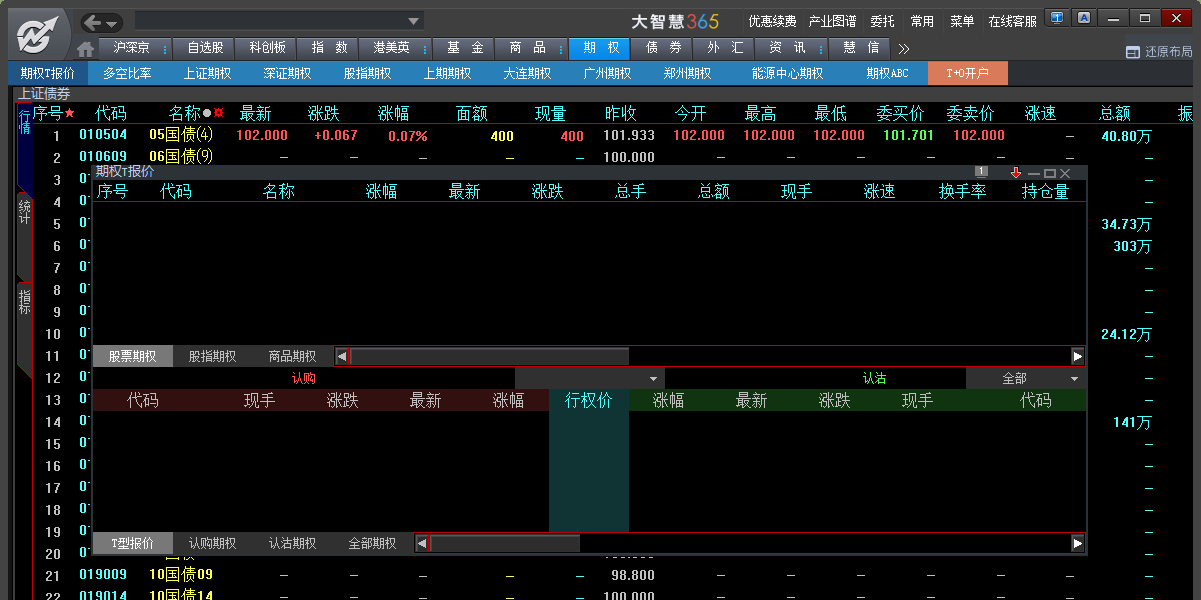Expand the 全部 dropdown filter
The image size is (1201, 600).
(x=1074, y=379)
